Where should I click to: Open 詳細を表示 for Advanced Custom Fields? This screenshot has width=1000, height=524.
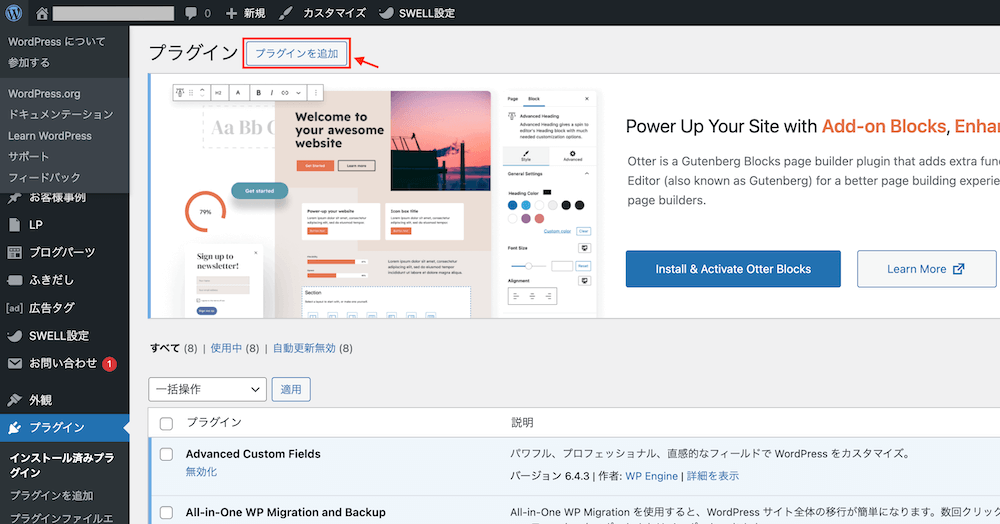click(712, 476)
